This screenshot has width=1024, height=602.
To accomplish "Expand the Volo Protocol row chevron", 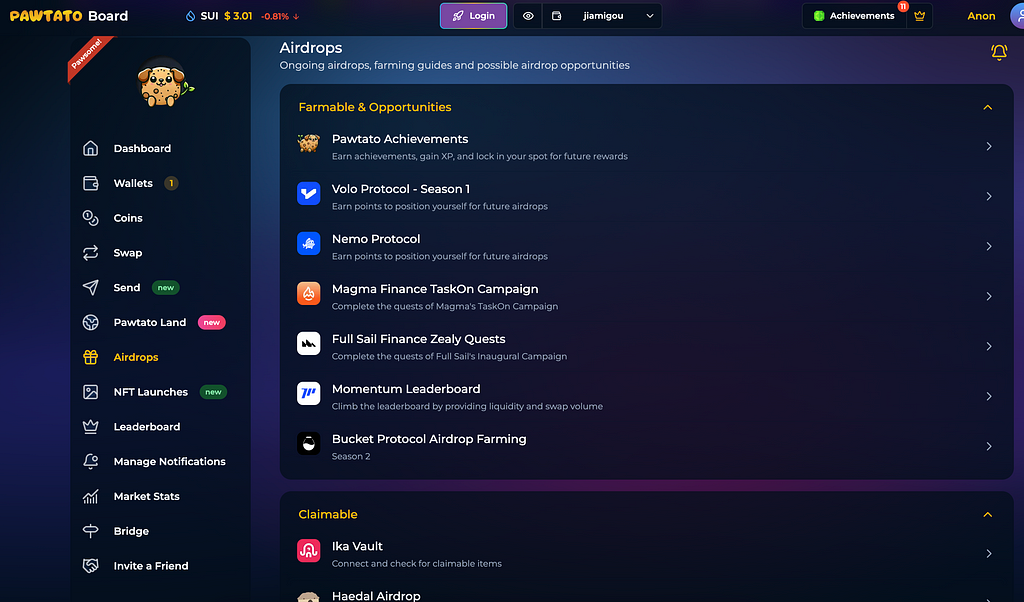I will tap(989, 197).
